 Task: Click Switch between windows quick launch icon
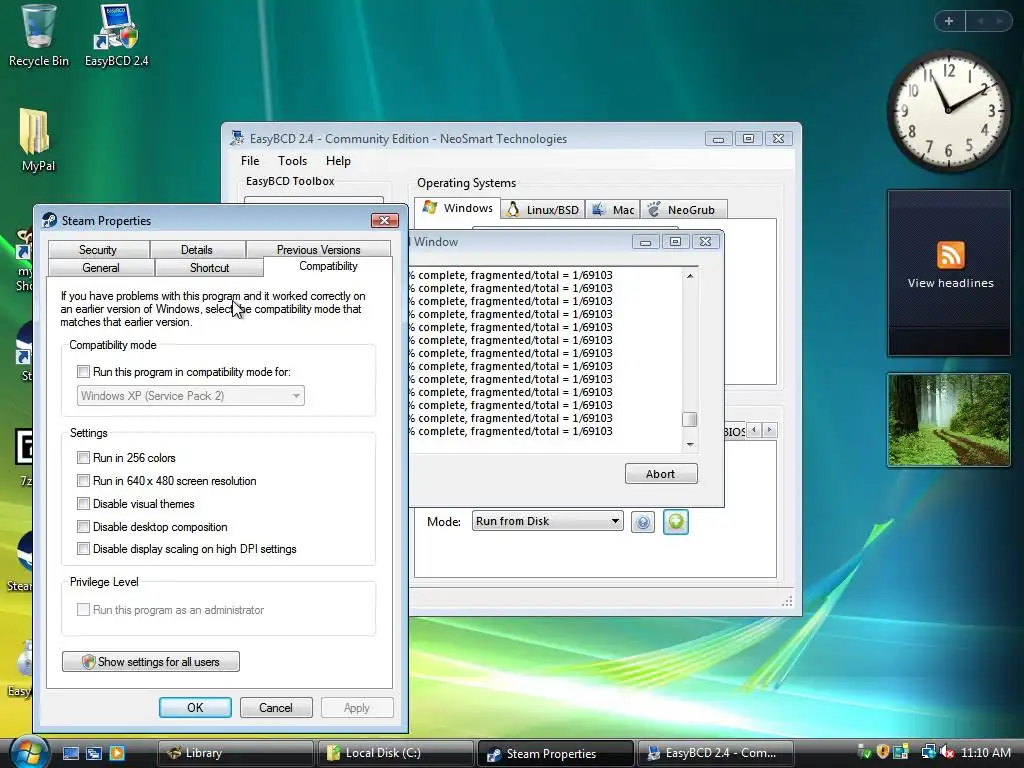point(93,753)
